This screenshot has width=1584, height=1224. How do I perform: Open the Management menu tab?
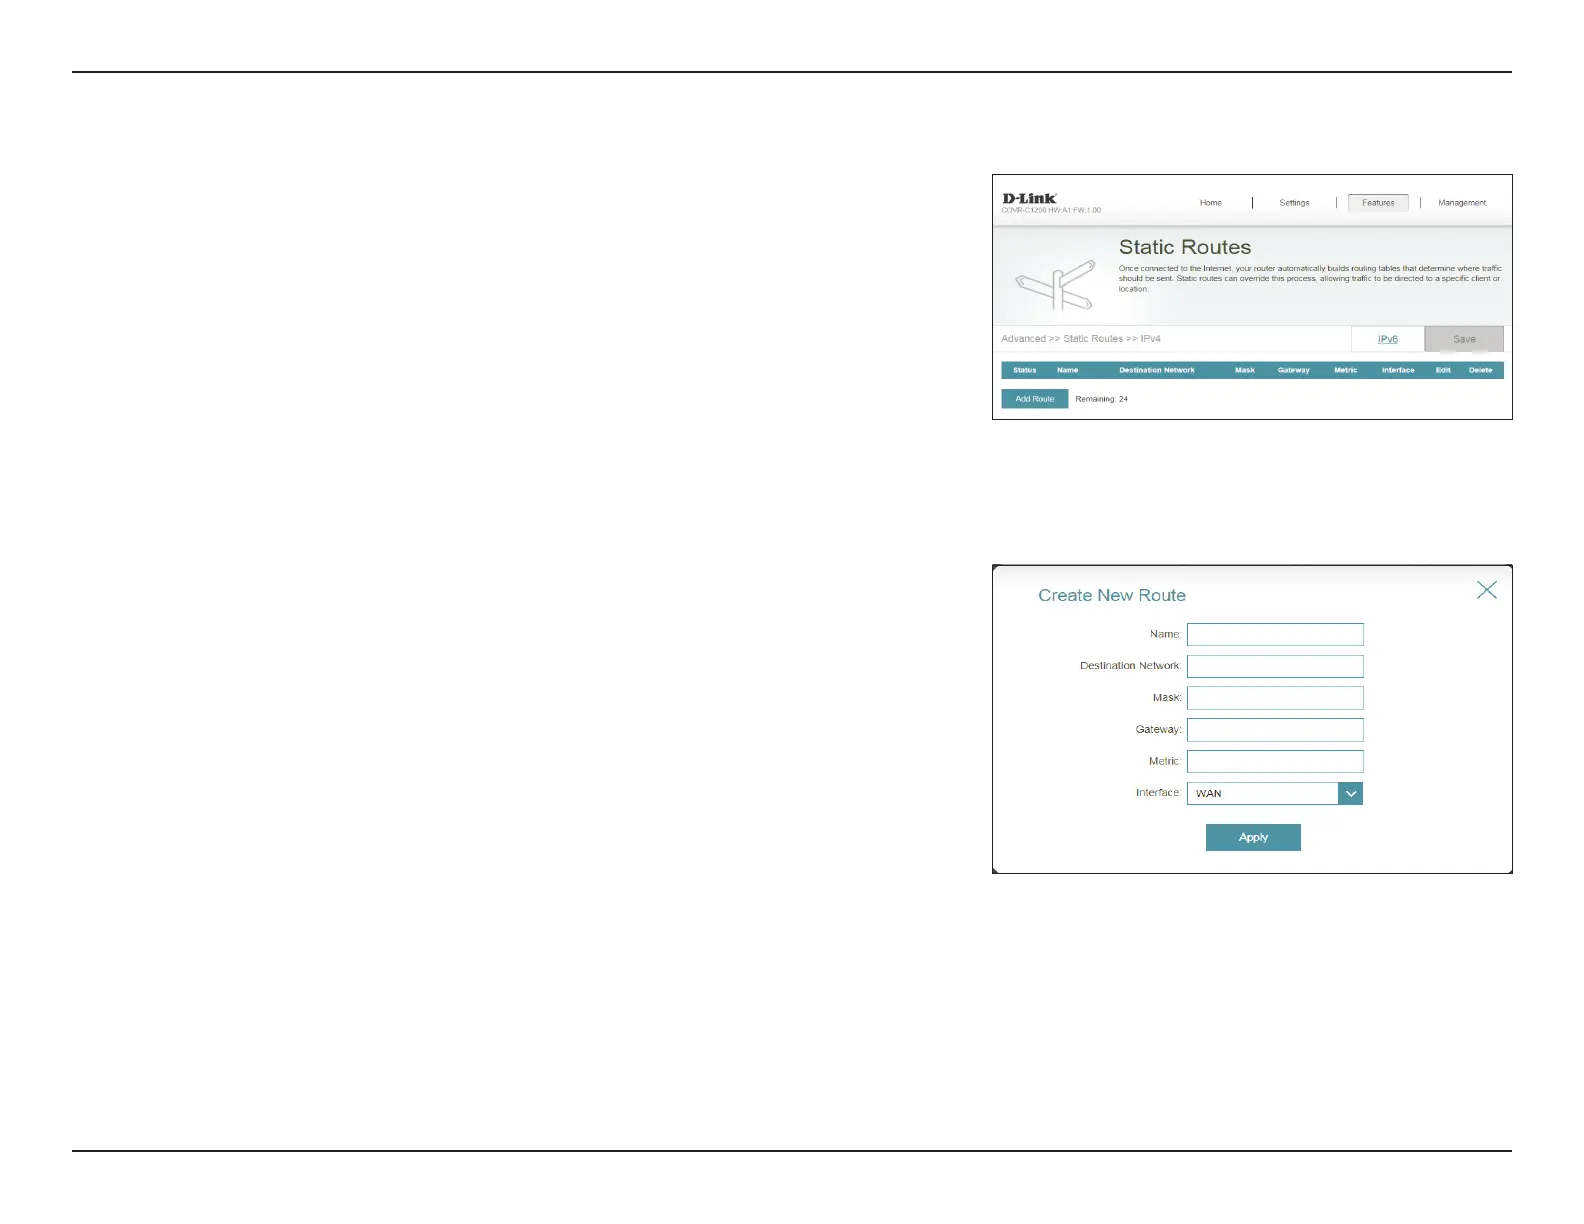tap(1462, 203)
